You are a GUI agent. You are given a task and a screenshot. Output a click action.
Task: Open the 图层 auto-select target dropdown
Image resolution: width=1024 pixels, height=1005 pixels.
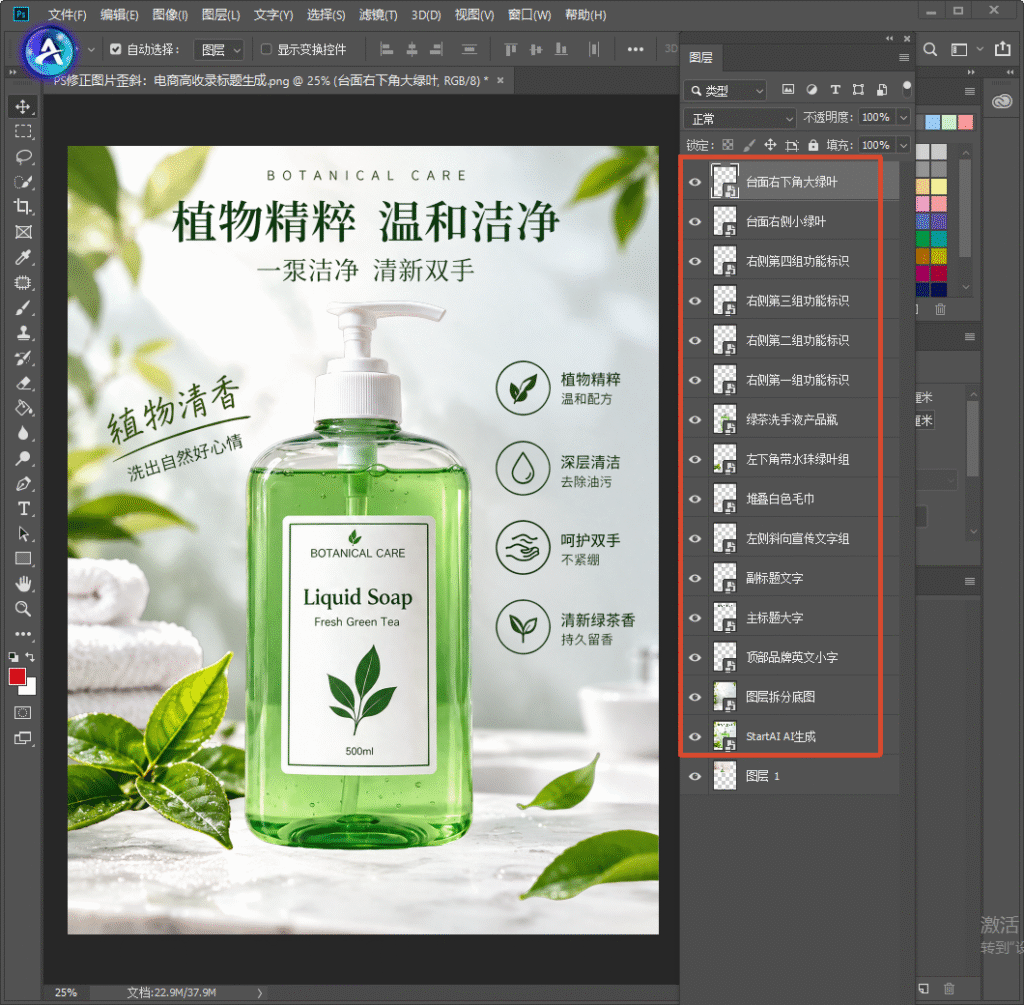pos(219,50)
